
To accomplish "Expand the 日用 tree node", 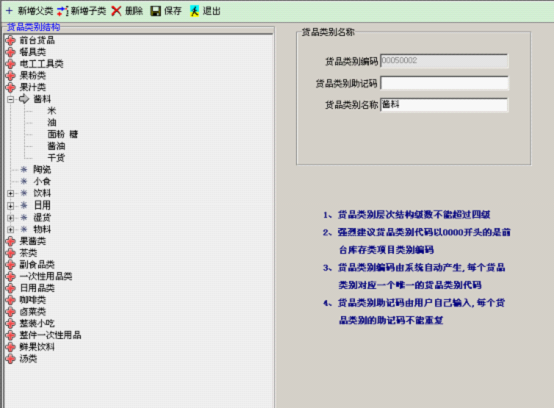I will point(11,206).
